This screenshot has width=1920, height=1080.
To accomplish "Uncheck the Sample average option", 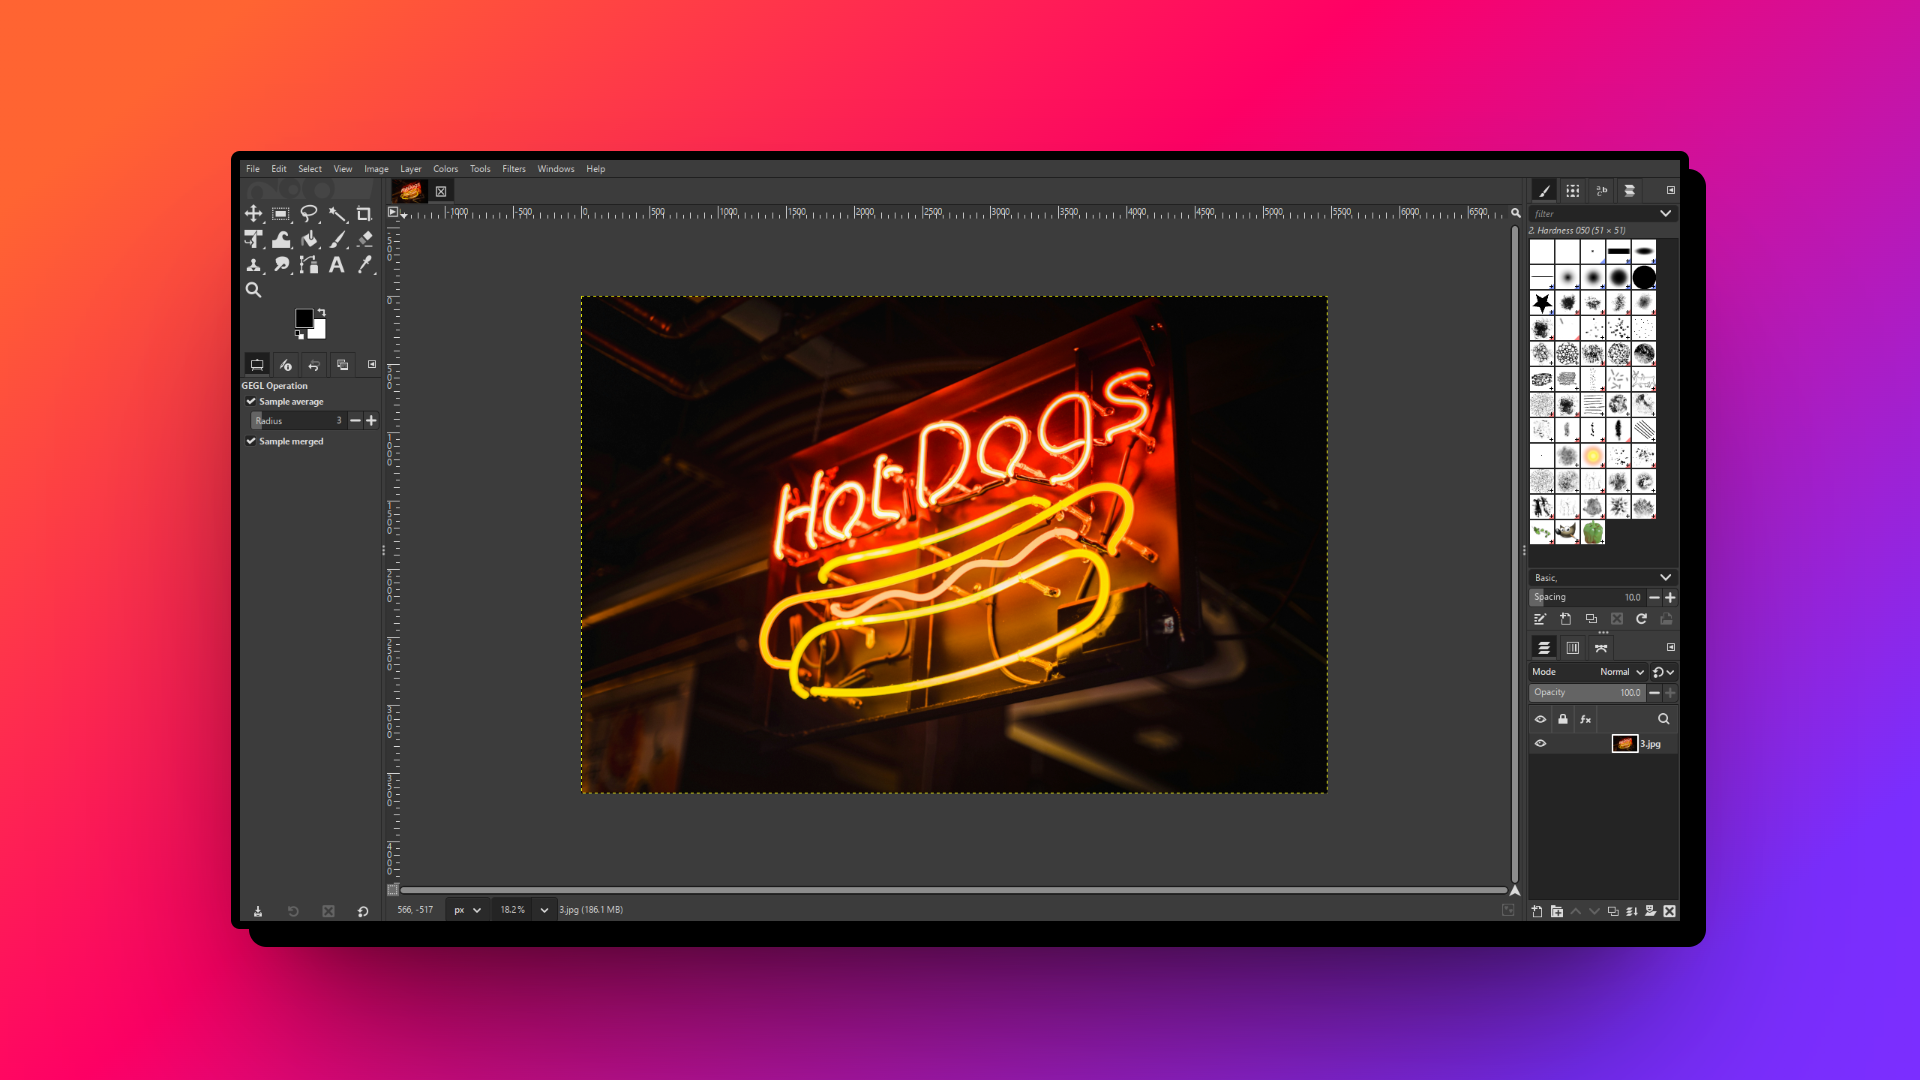I will (x=251, y=401).
